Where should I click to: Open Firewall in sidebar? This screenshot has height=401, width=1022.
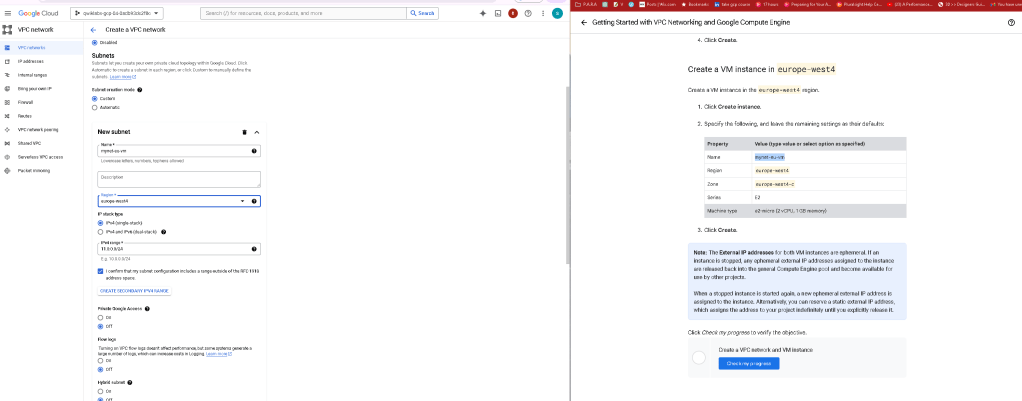point(25,102)
